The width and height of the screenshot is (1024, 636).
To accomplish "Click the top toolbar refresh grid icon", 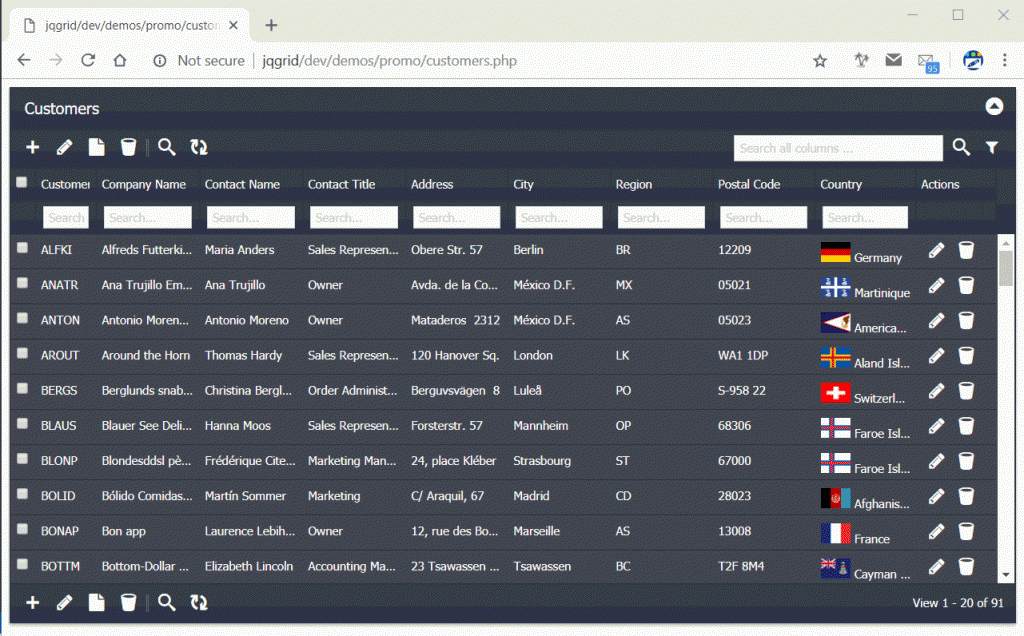I will (199, 148).
